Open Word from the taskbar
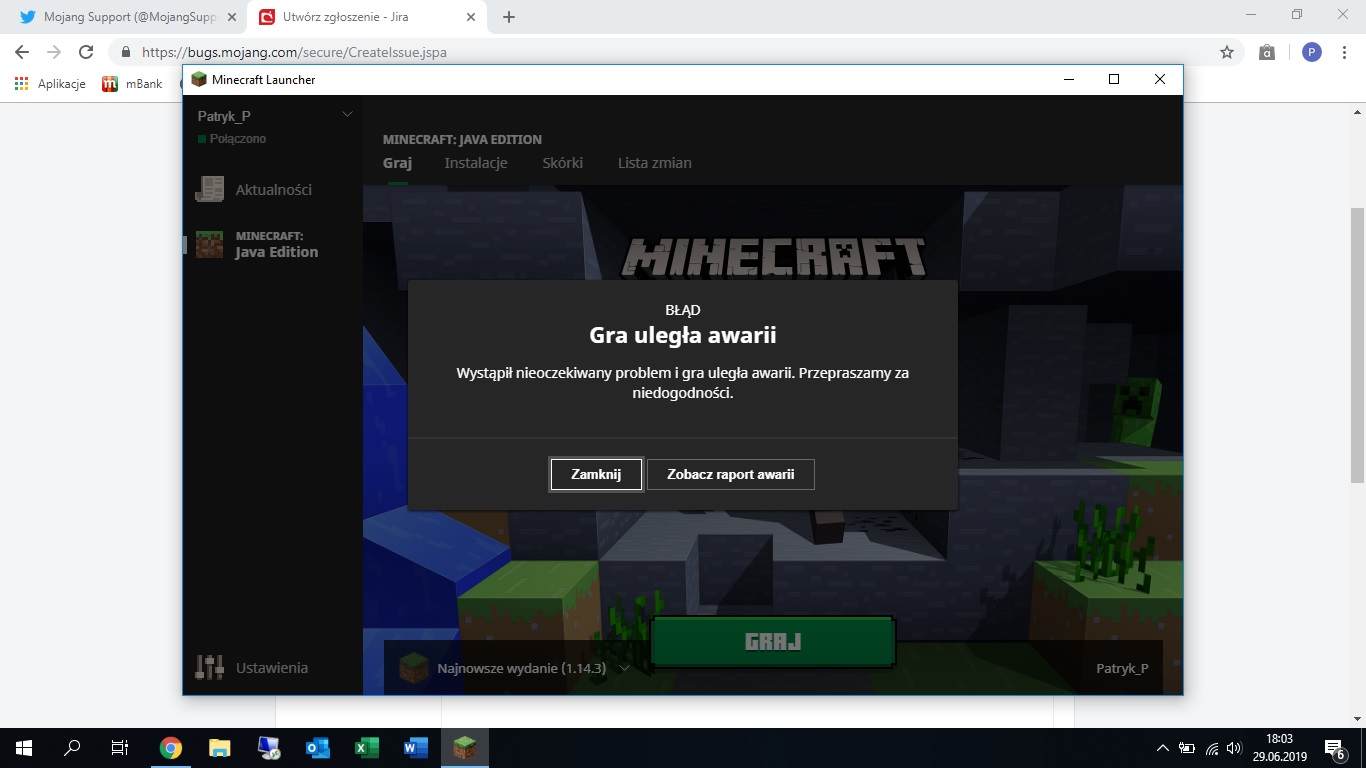This screenshot has height=768, width=1366. pyautogui.click(x=416, y=748)
